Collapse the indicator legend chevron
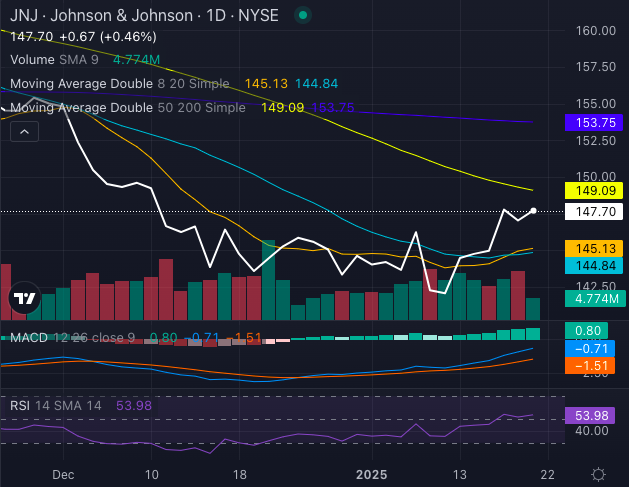The image size is (629, 487). coord(25,131)
